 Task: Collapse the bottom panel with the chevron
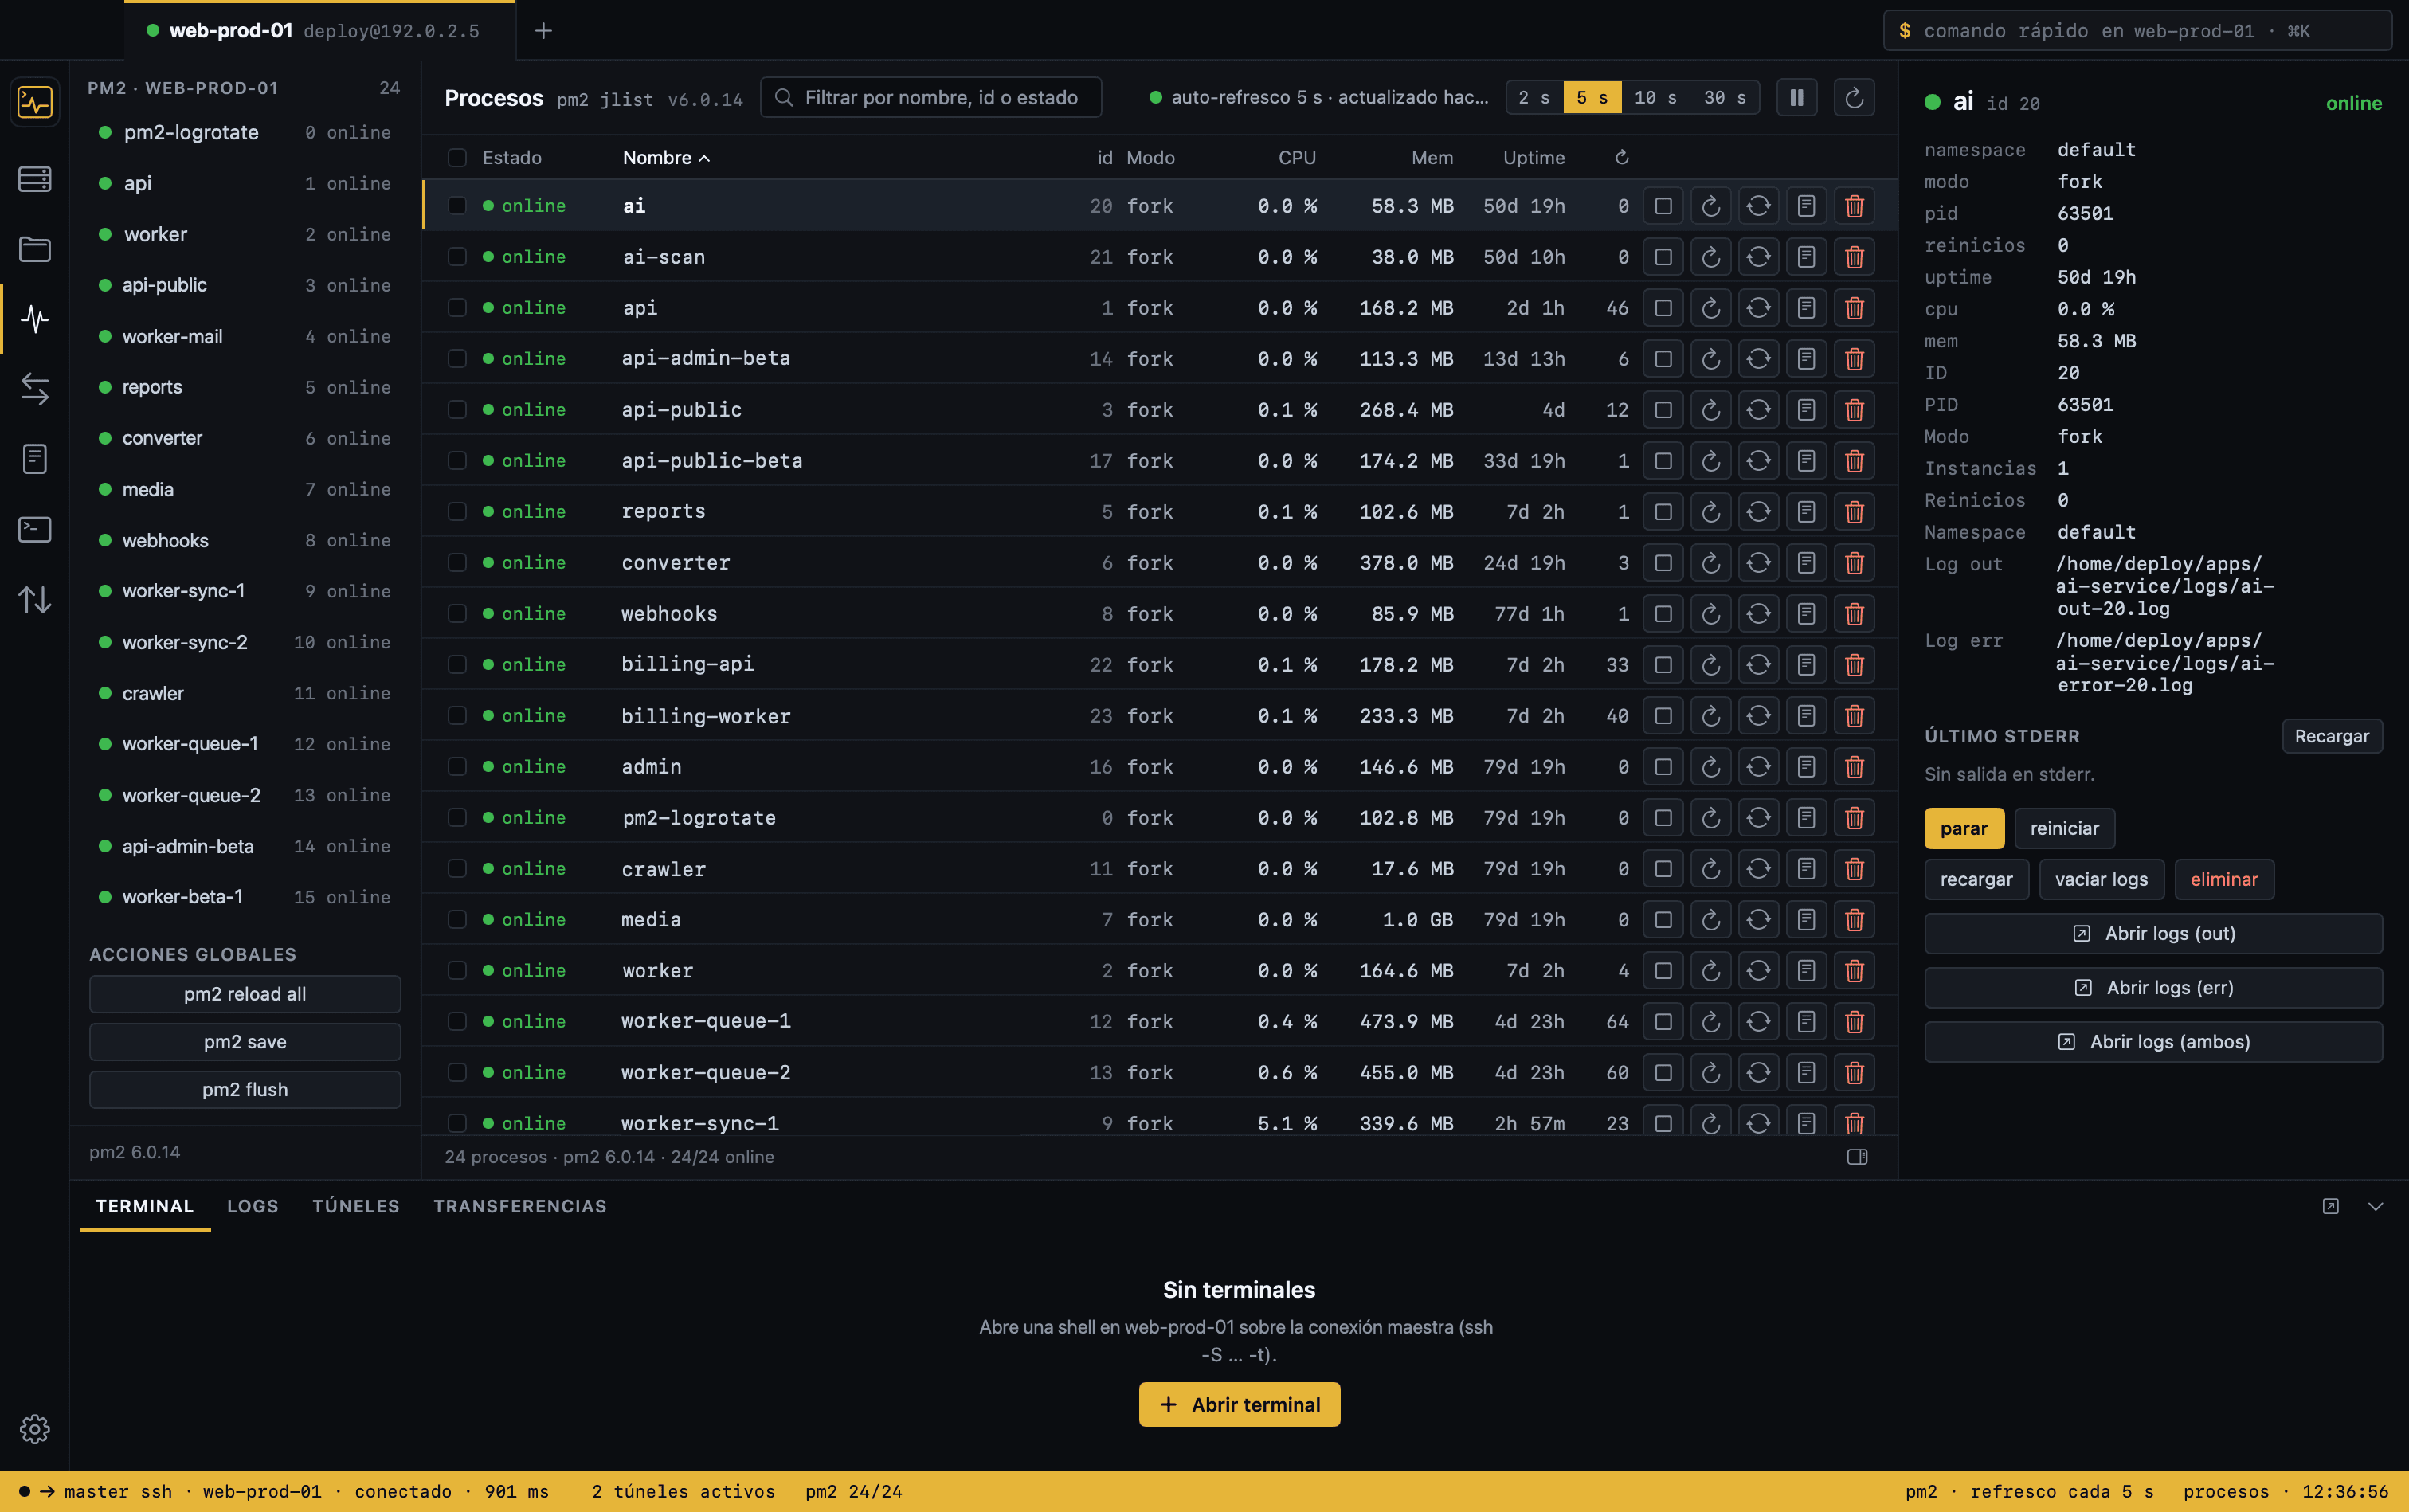2376,1207
